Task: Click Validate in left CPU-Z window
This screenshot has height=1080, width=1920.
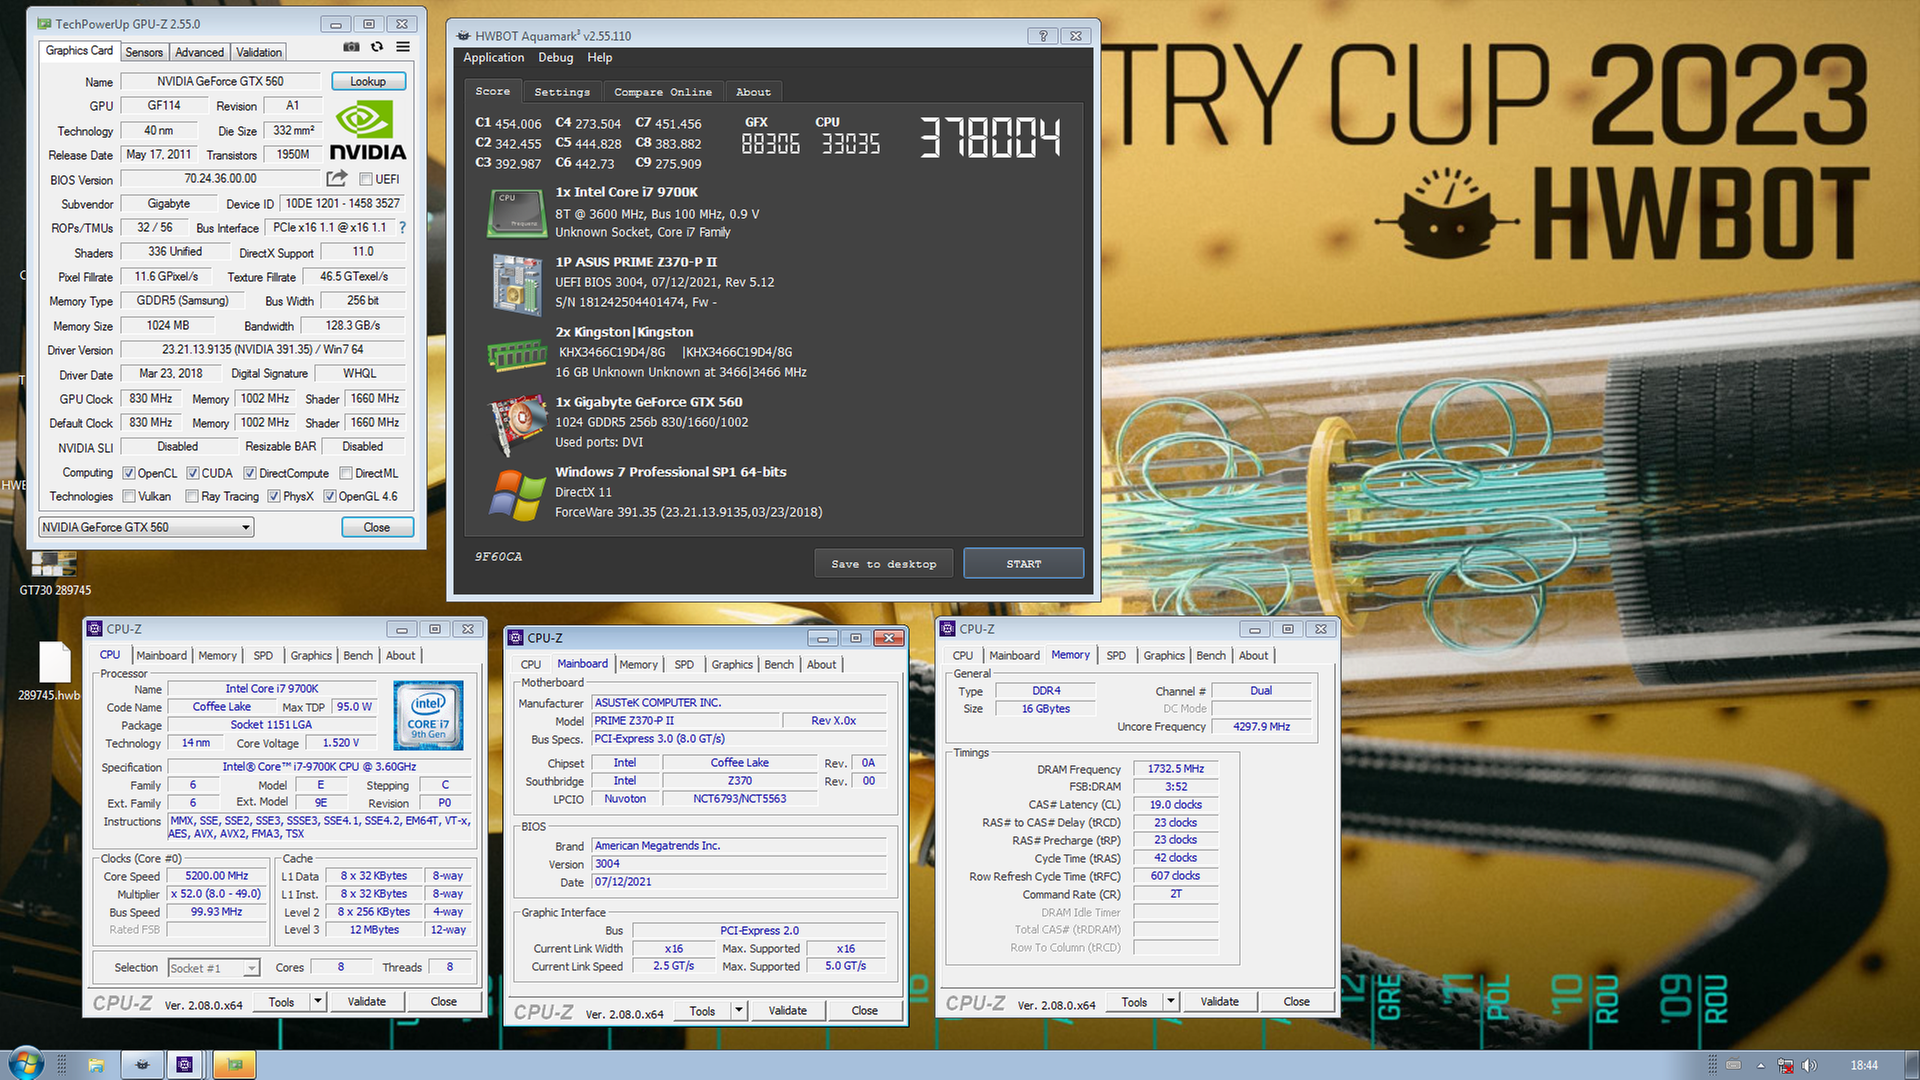Action: (367, 1001)
